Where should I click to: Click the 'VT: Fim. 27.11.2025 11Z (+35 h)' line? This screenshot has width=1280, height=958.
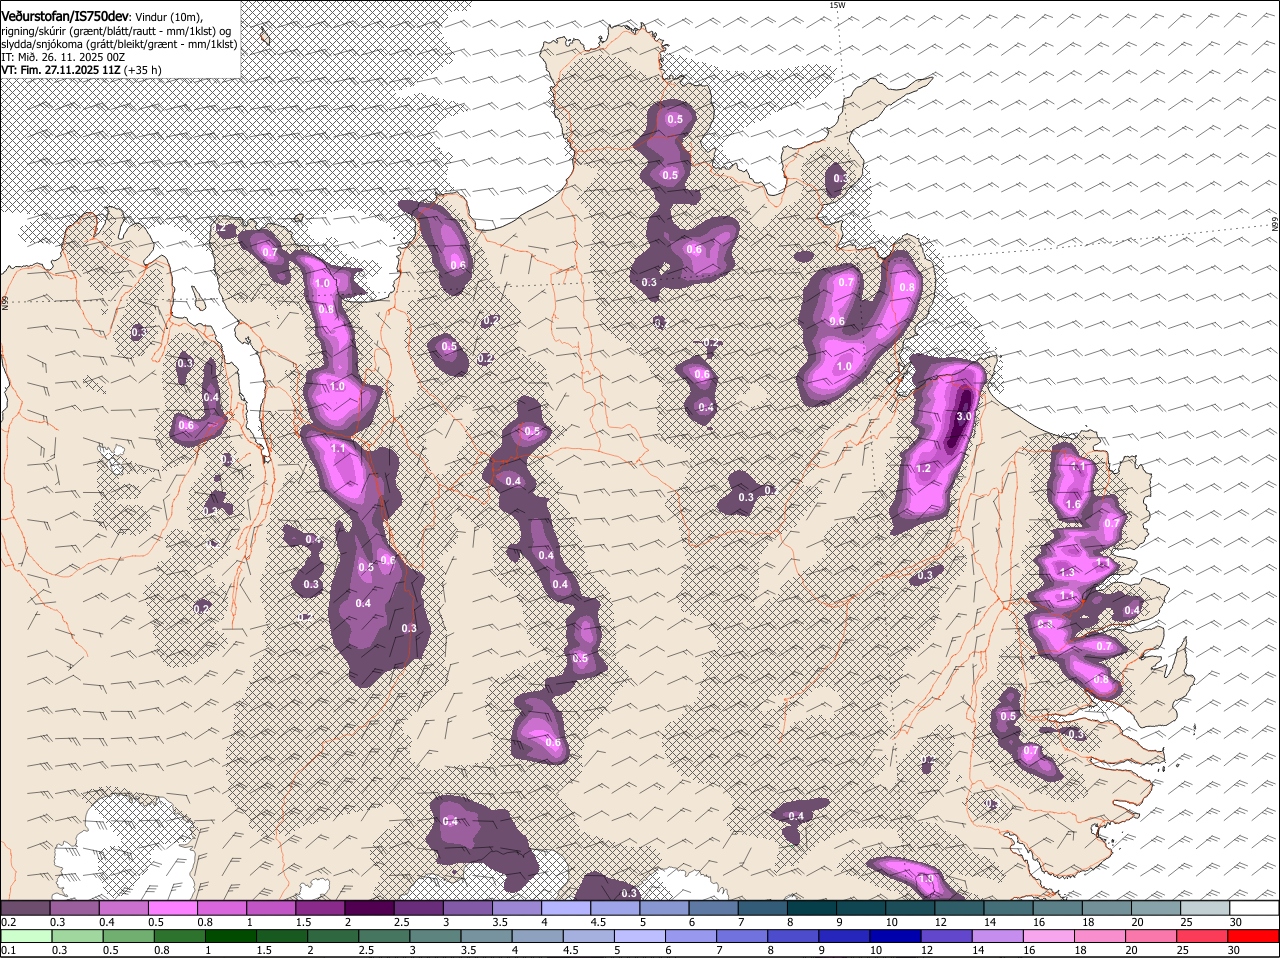coord(81,70)
